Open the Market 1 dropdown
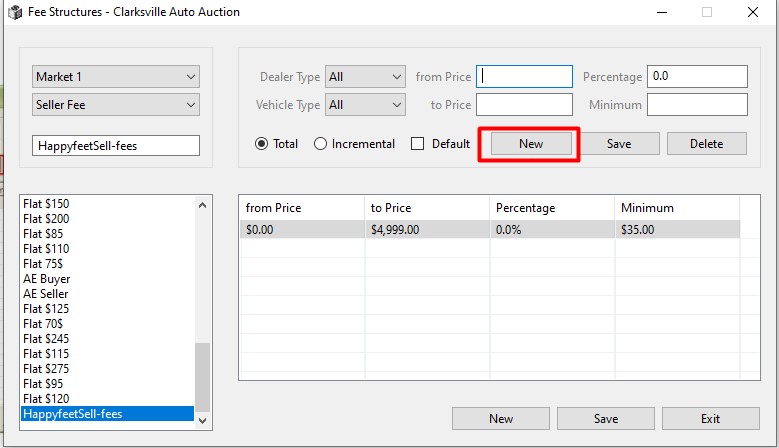This screenshot has width=779, height=448. [116, 77]
